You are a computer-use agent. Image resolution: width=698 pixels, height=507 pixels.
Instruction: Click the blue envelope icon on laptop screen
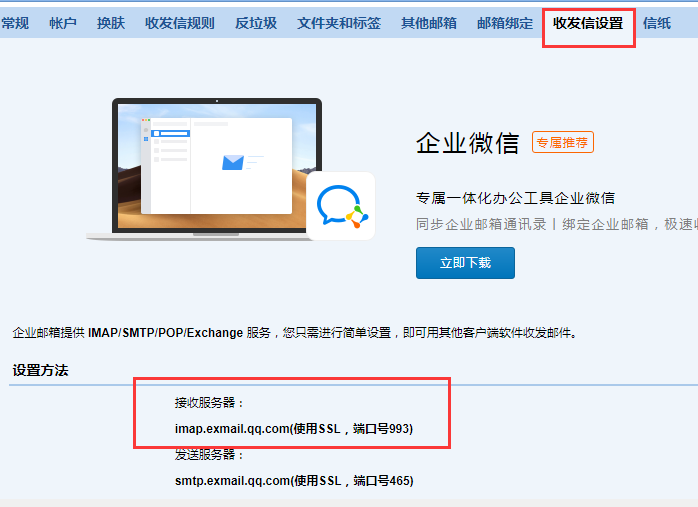pyautogui.click(x=233, y=162)
